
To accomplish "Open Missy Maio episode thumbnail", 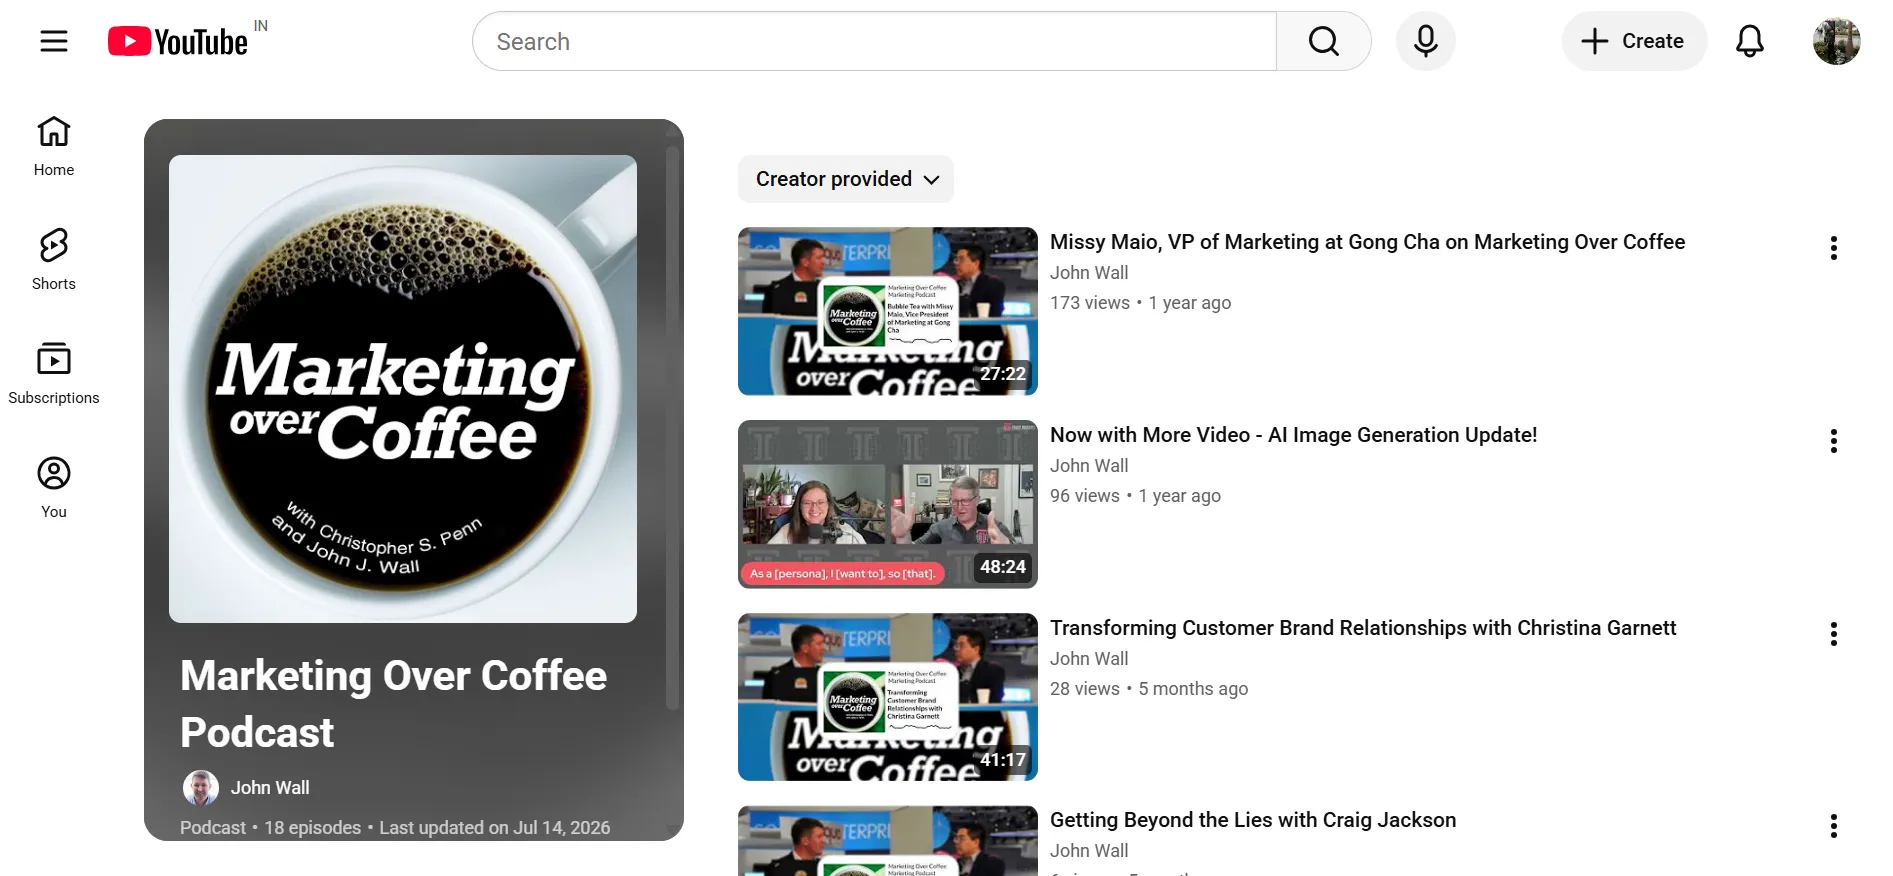I will (x=888, y=311).
